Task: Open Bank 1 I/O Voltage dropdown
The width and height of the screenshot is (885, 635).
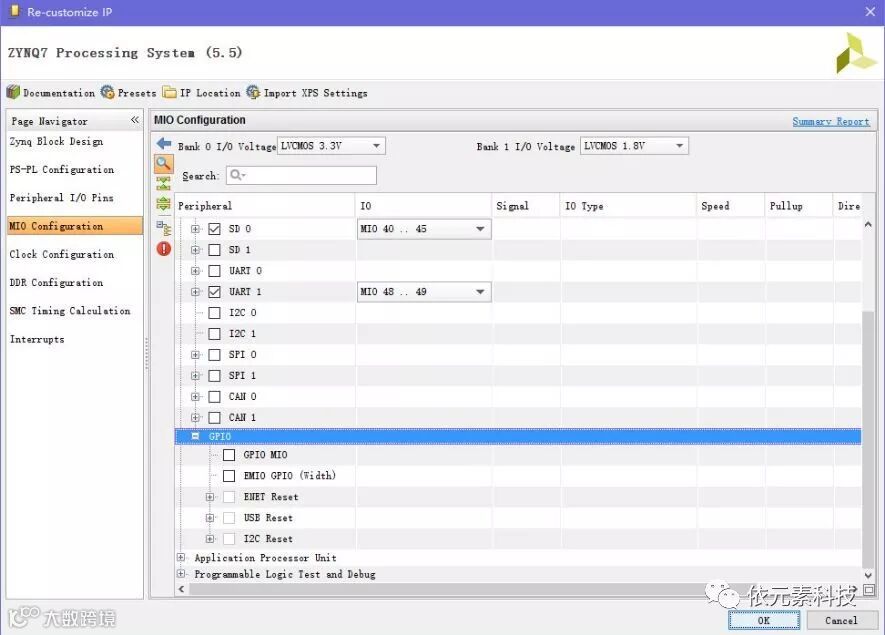Action: 634,146
